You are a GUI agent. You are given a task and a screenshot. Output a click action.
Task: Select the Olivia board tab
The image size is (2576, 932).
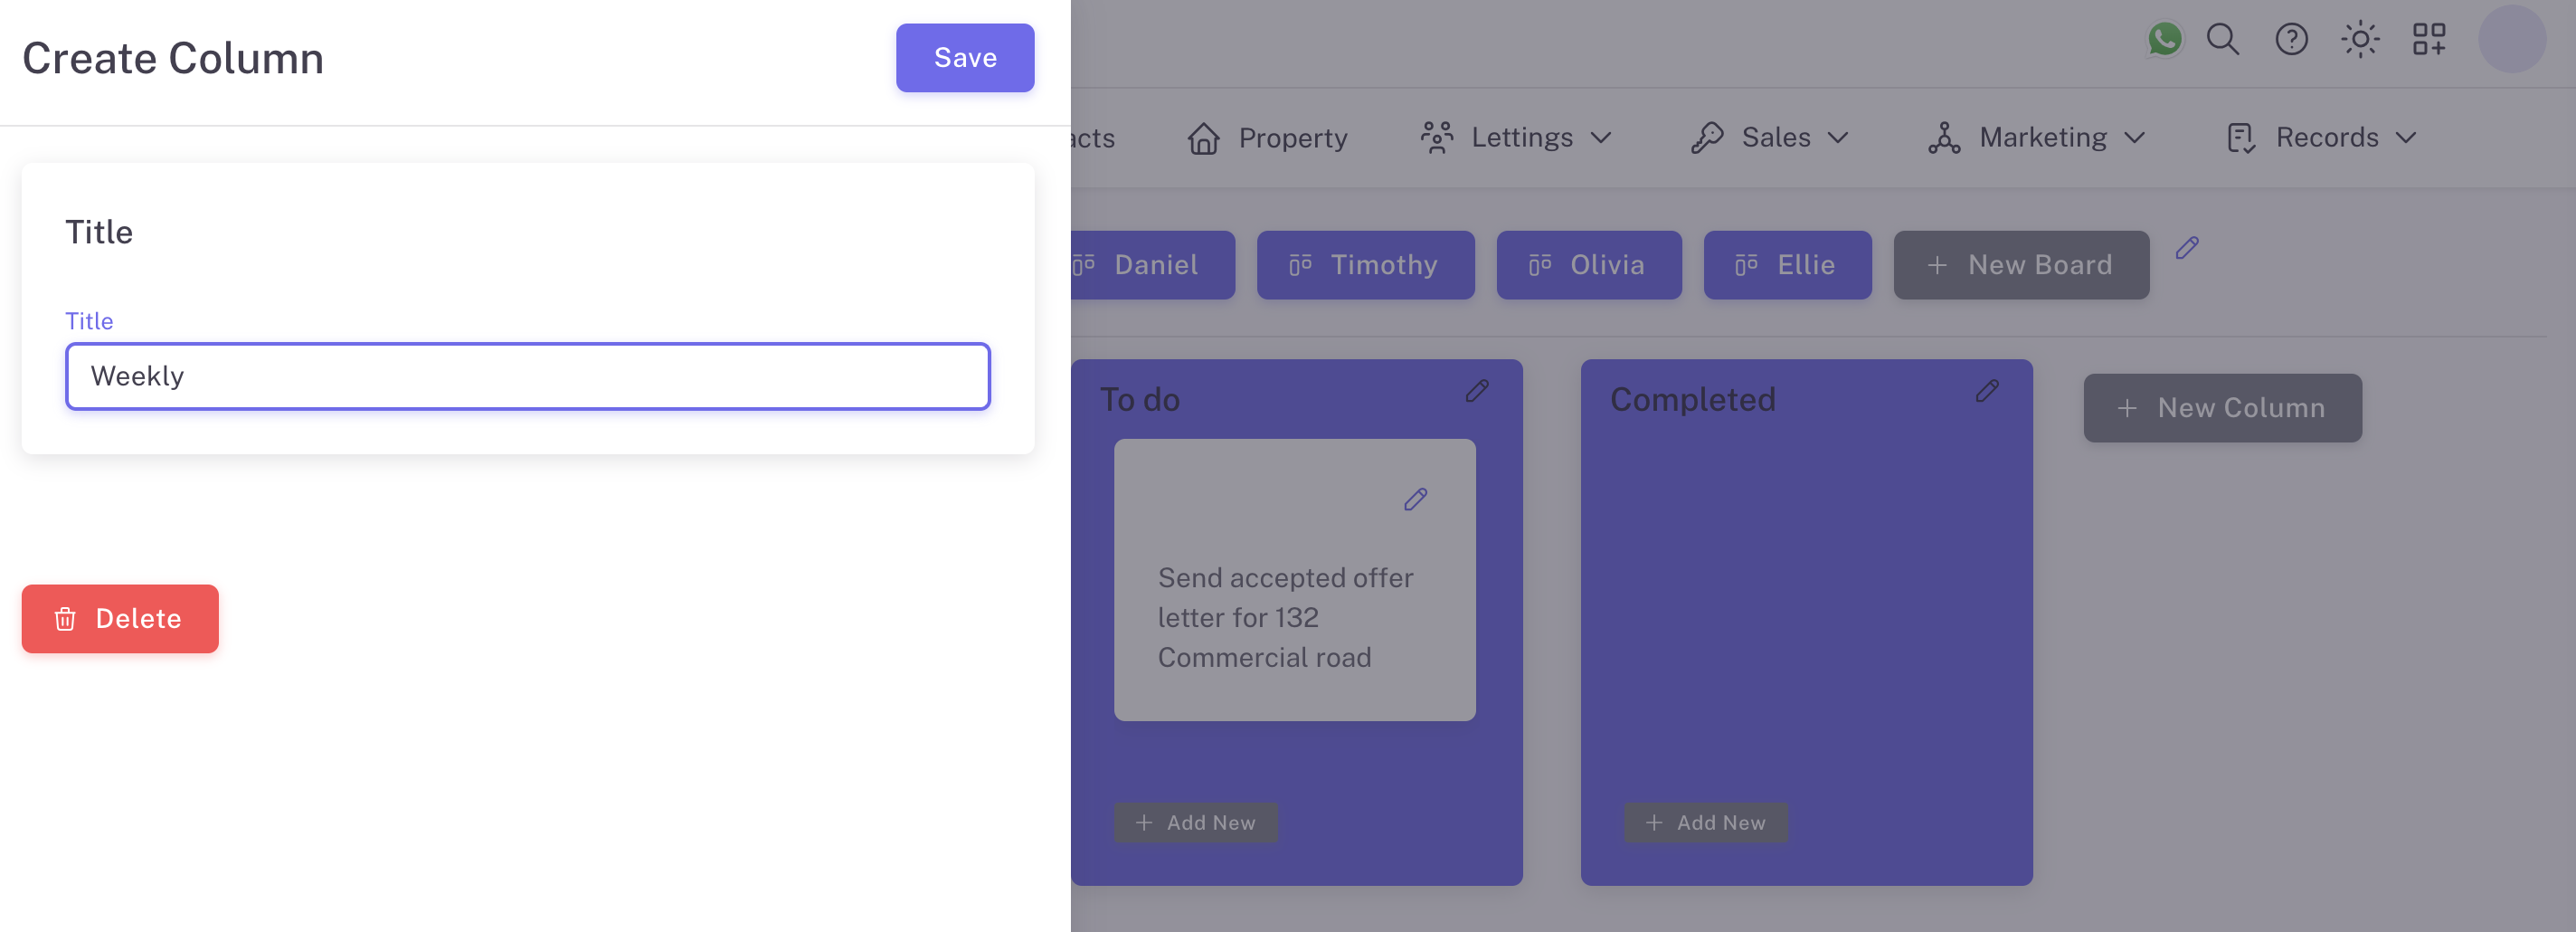pyautogui.click(x=1588, y=265)
